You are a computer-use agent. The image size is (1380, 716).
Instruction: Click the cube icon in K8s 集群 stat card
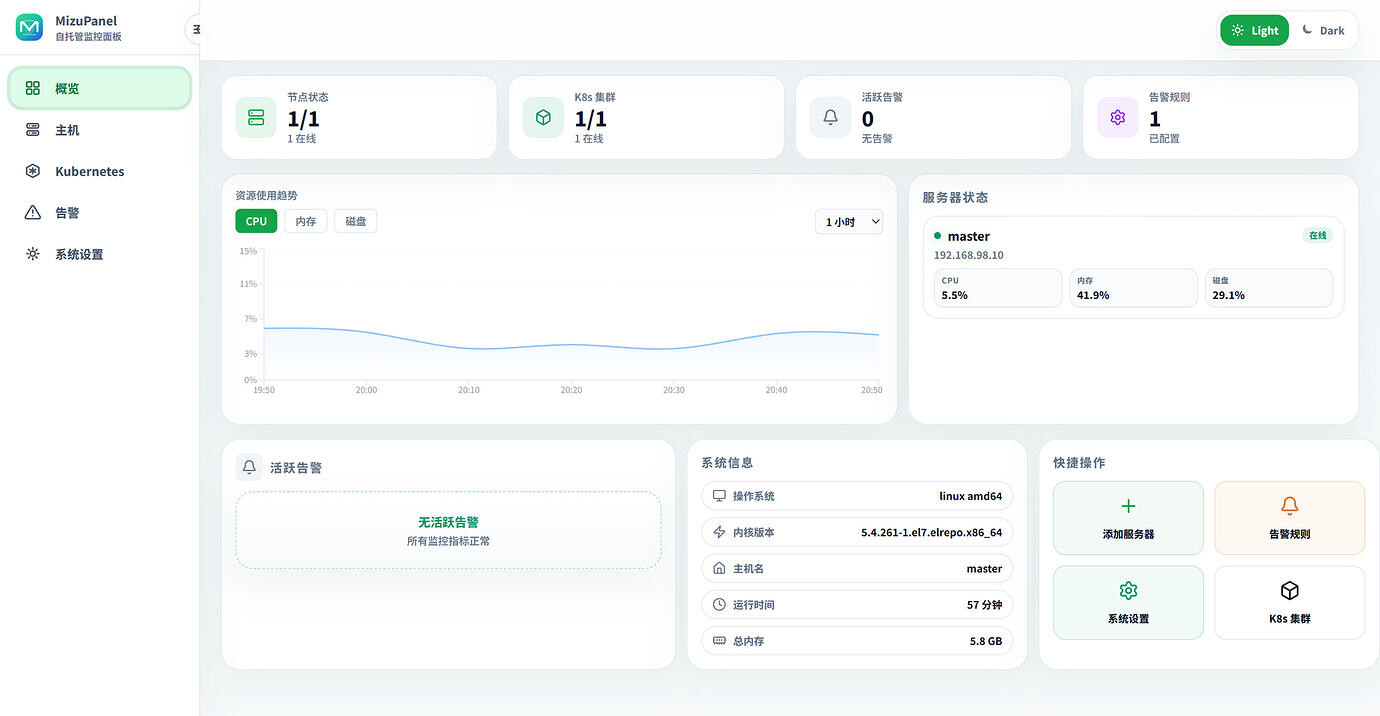click(543, 117)
